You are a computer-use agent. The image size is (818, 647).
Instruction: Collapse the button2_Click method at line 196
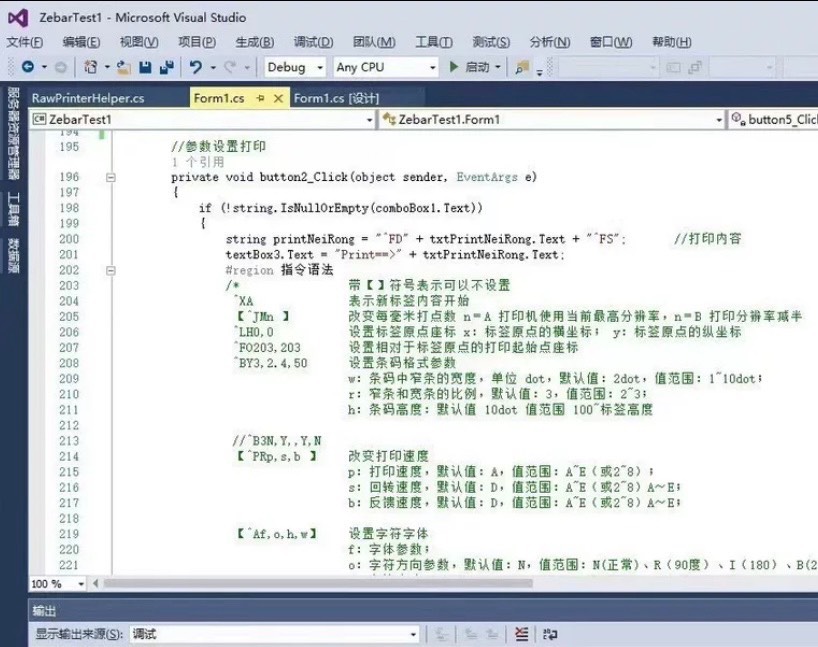[111, 177]
